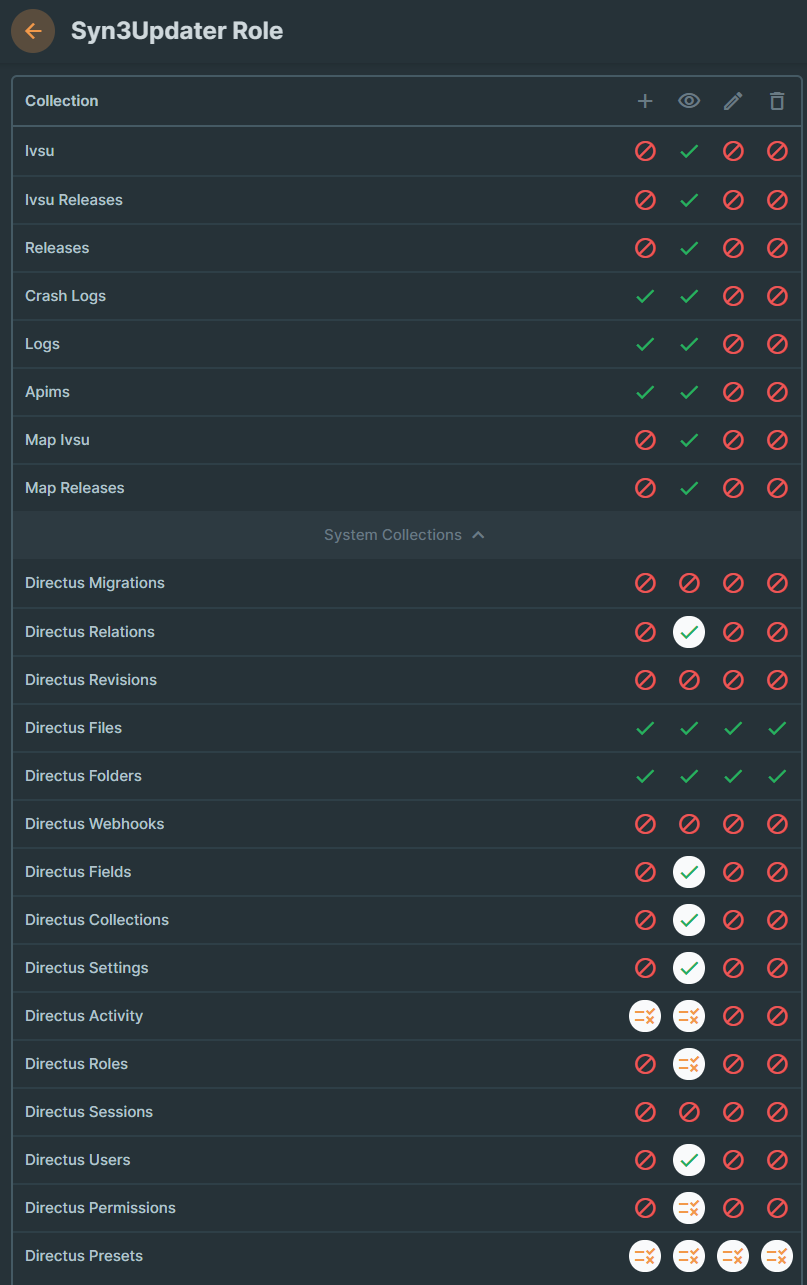Click the pencil icon for the update column

pyautogui.click(x=733, y=100)
